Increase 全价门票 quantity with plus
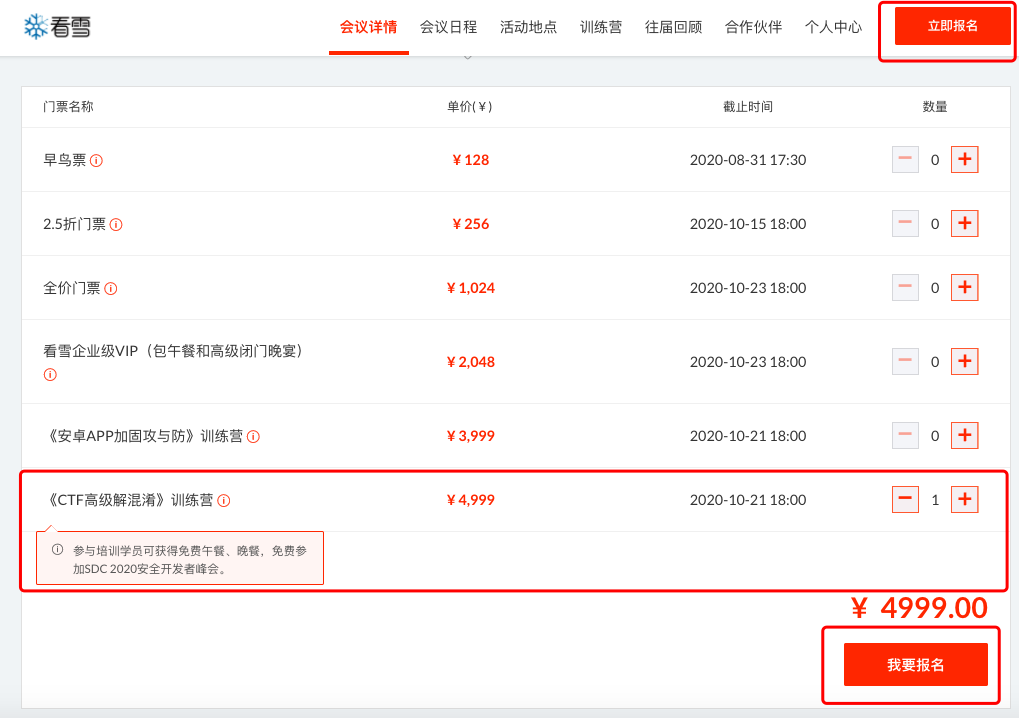The width and height of the screenshot is (1019, 718). tap(964, 287)
